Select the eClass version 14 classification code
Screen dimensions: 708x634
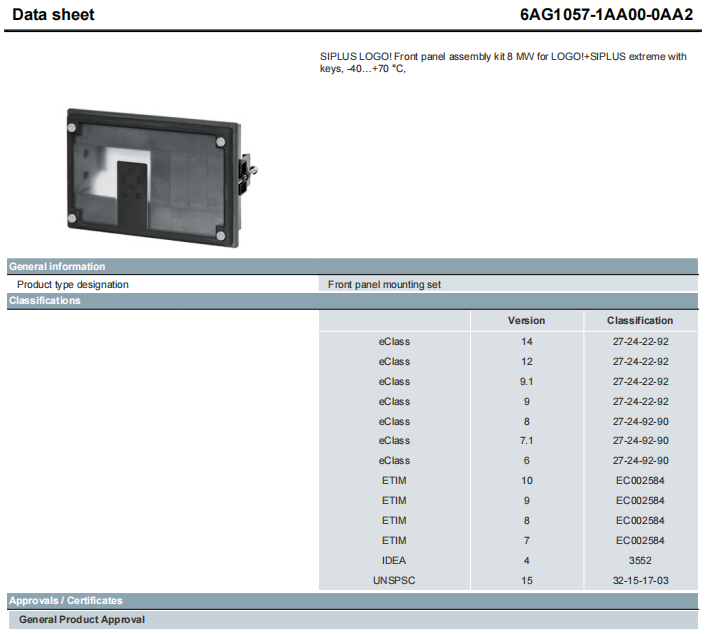click(640, 342)
